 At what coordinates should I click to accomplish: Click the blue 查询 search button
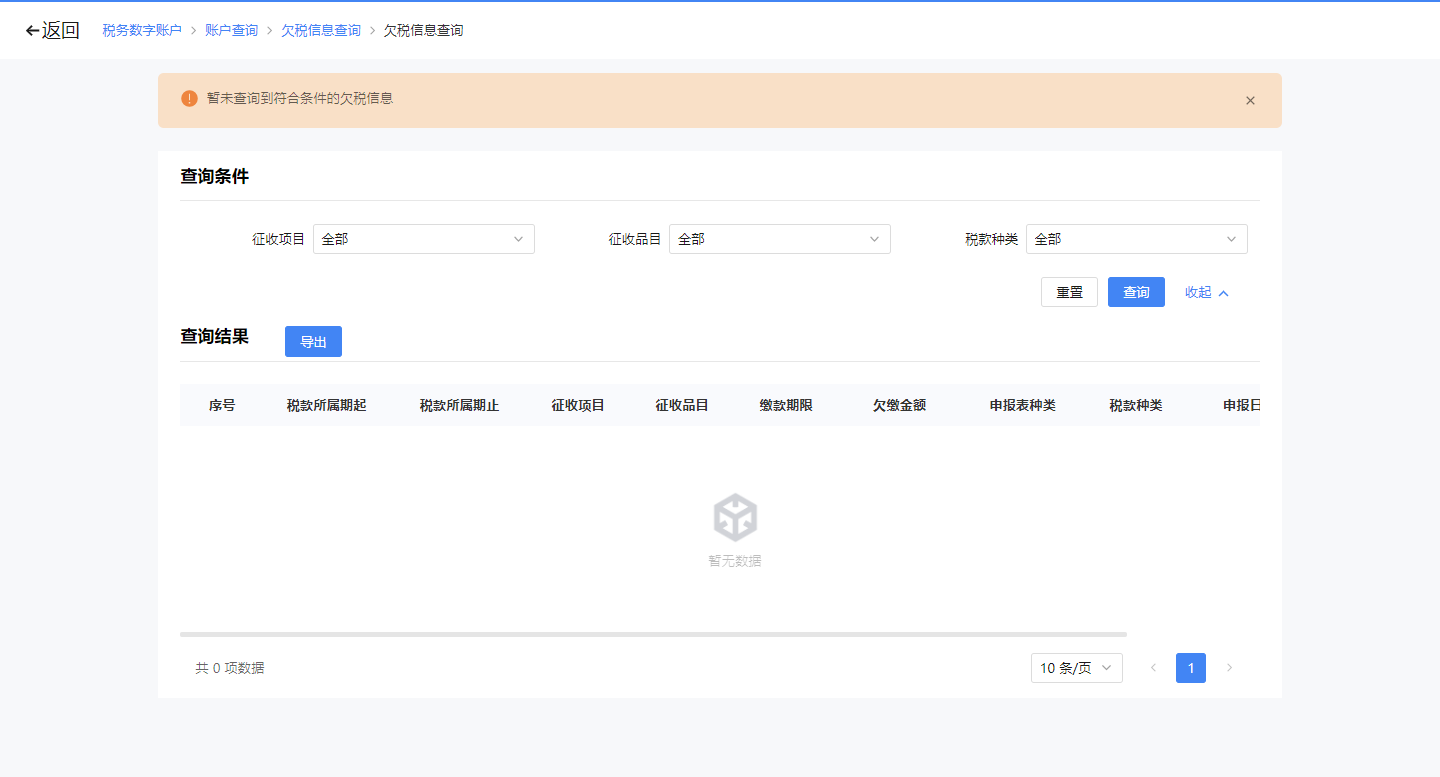click(1136, 292)
